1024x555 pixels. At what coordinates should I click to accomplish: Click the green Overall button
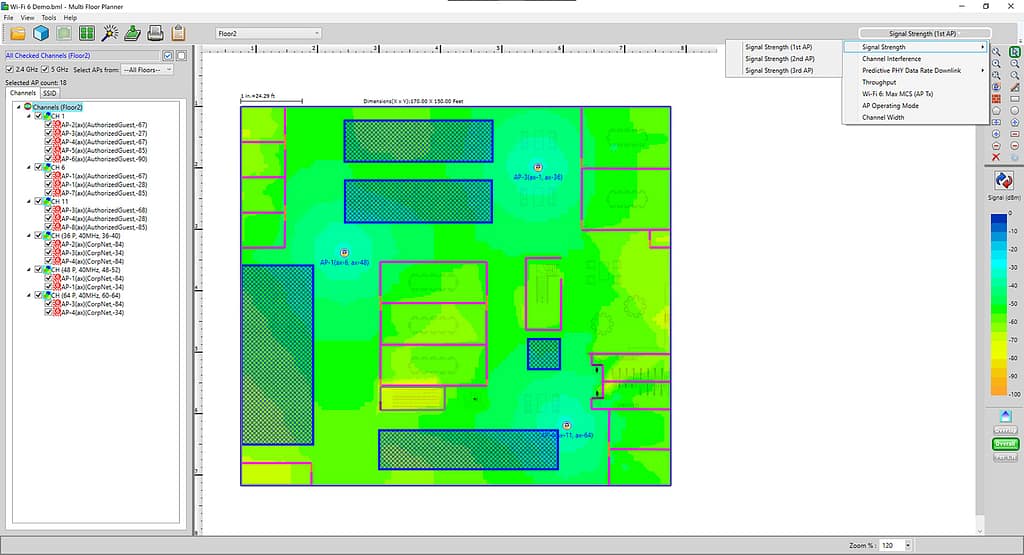click(1005, 444)
